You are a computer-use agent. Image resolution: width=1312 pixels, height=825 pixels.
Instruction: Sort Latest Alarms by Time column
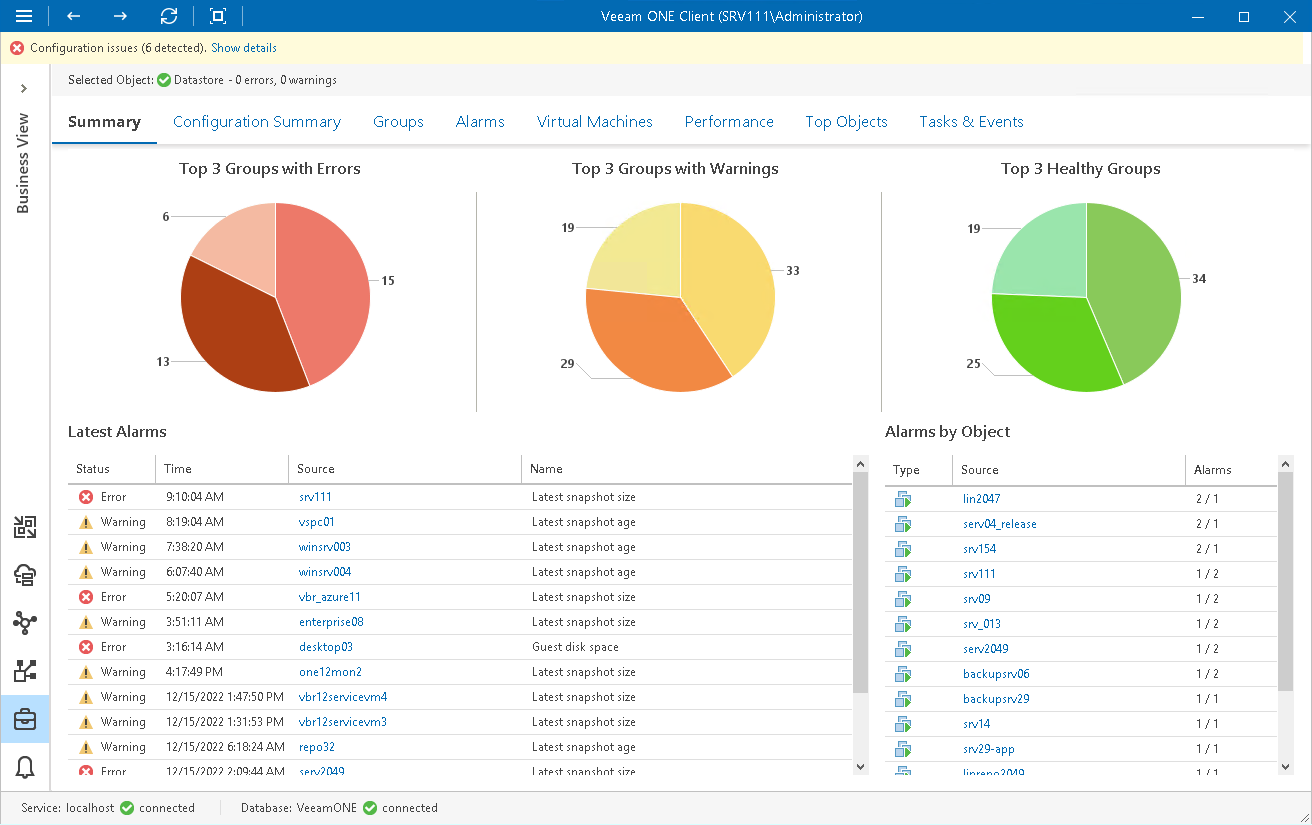point(223,469)
